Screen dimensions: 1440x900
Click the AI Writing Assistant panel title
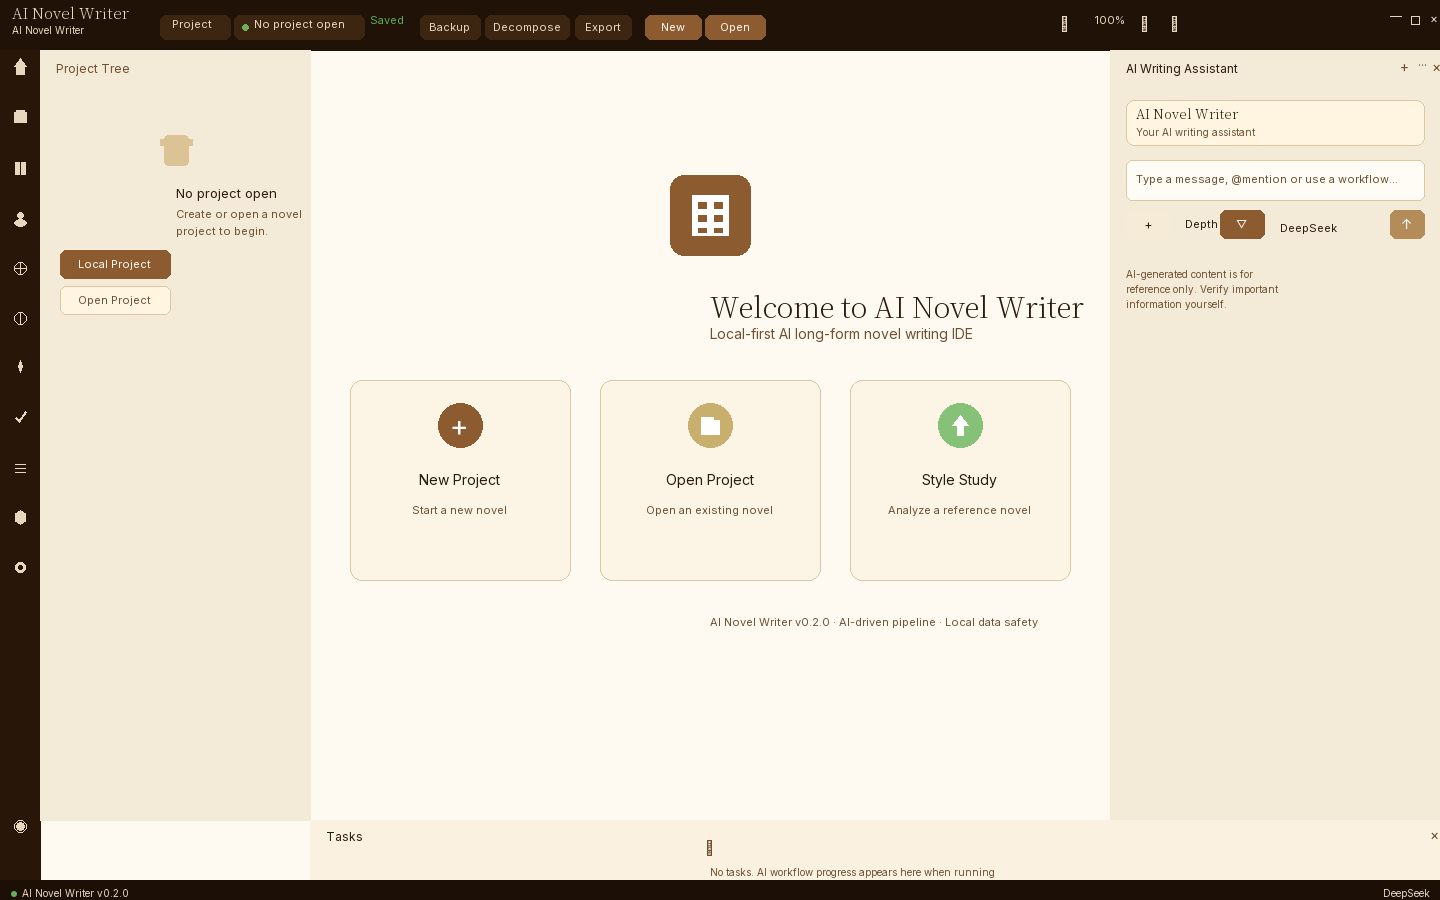[x=1182, y=69]
